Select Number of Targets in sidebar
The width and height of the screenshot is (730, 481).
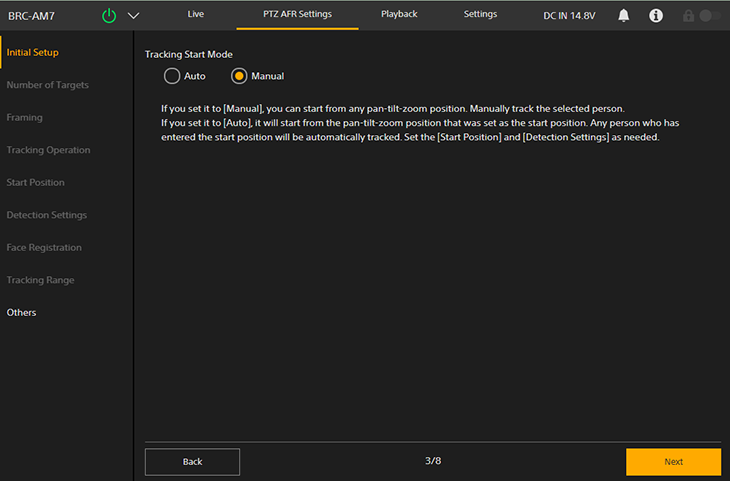[x=47, y=85]
